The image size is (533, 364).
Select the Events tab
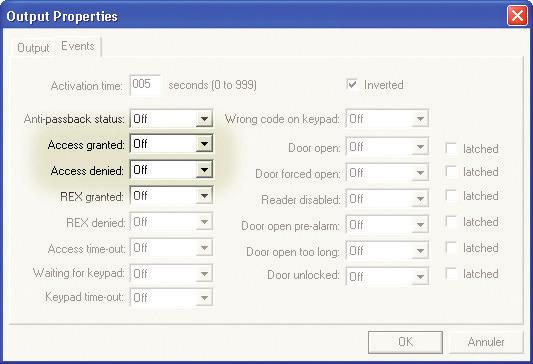point(78,46)
